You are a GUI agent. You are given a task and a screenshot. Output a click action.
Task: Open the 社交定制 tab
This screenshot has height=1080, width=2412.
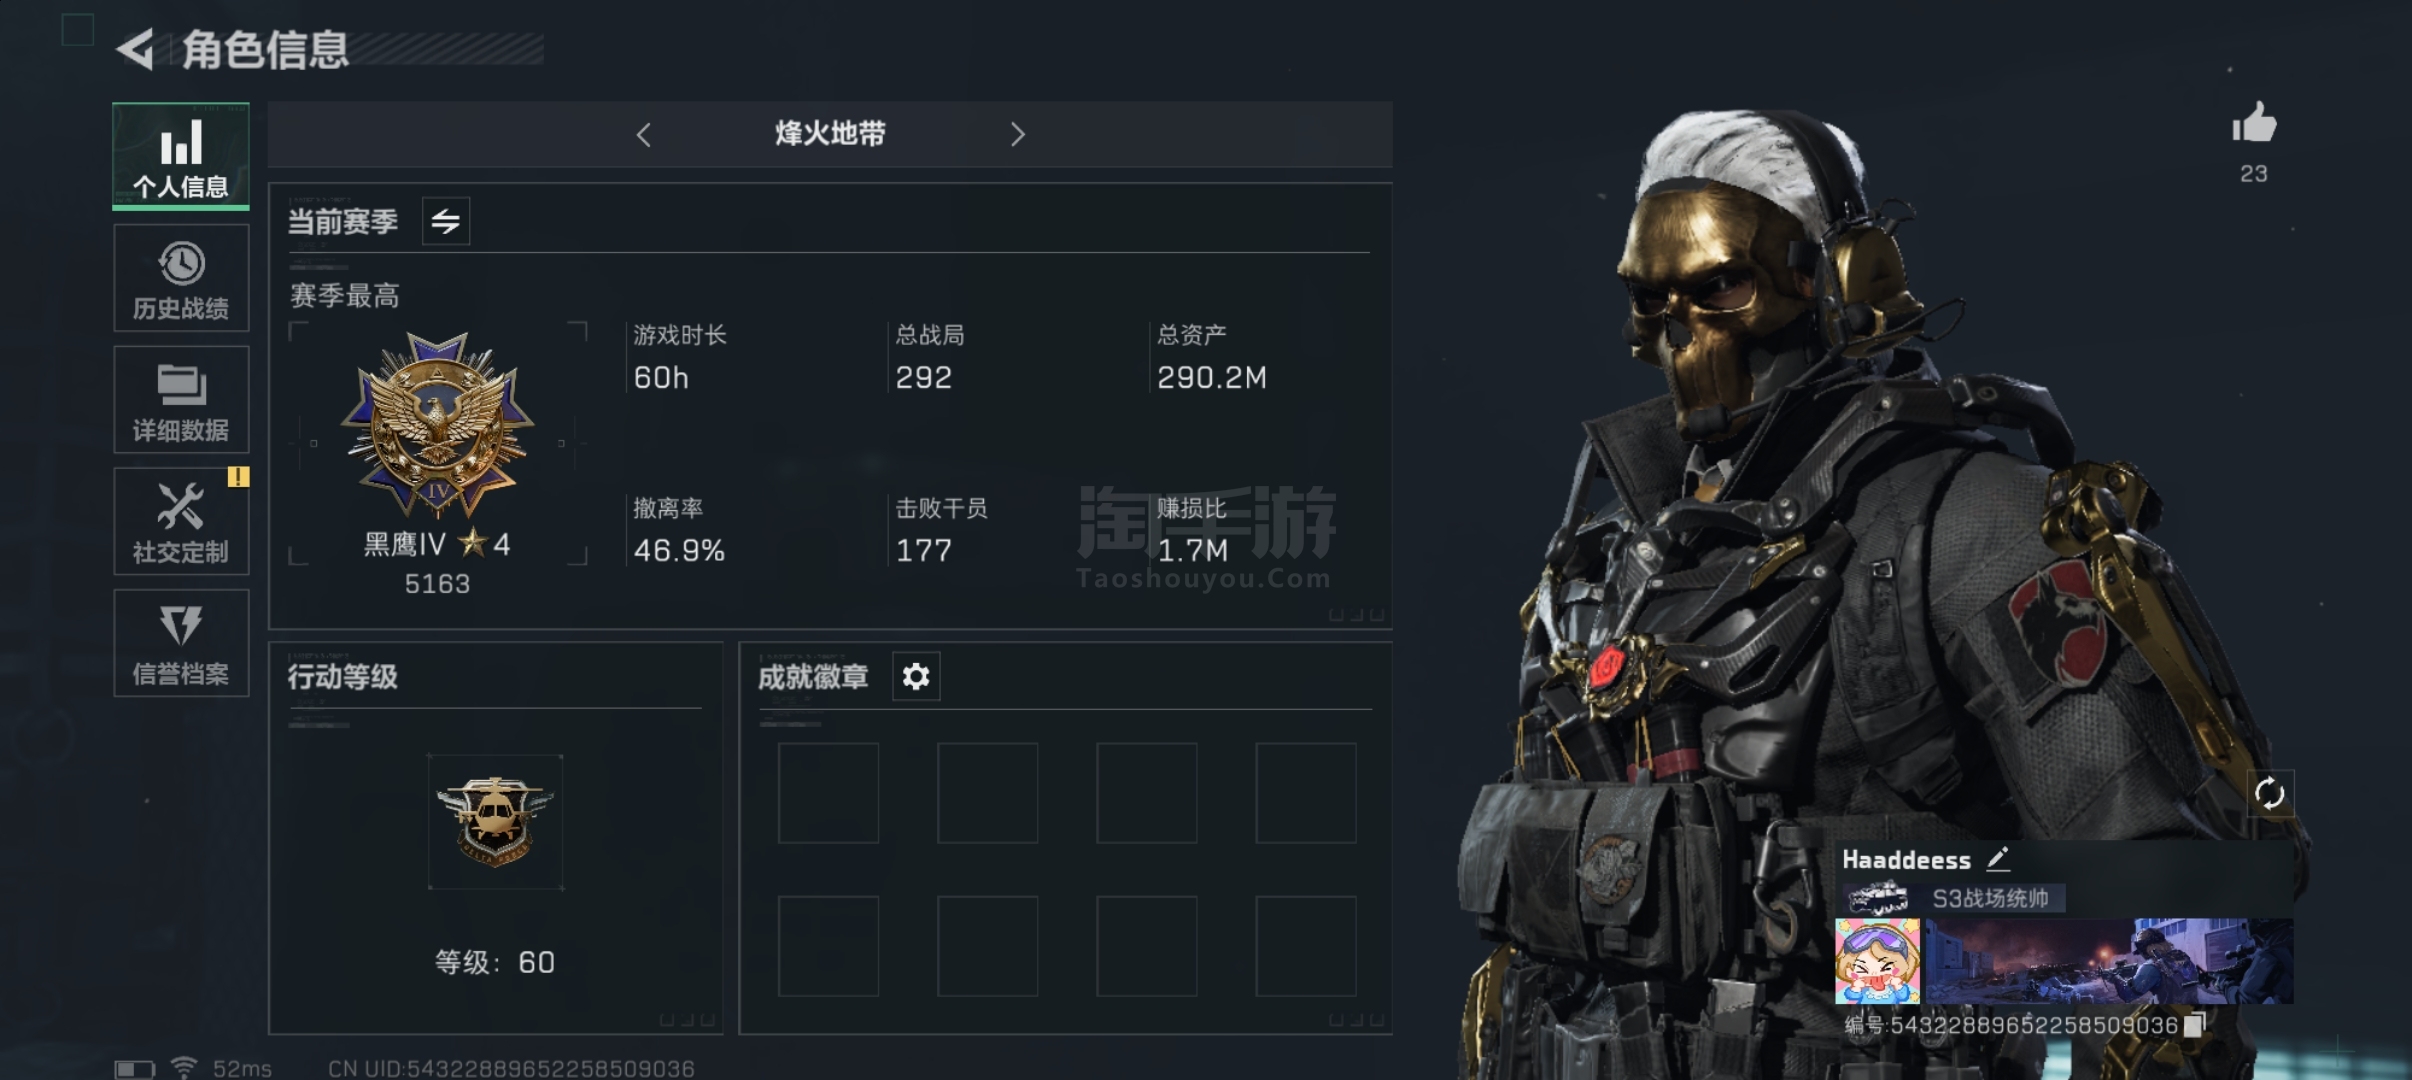(181, 522)
